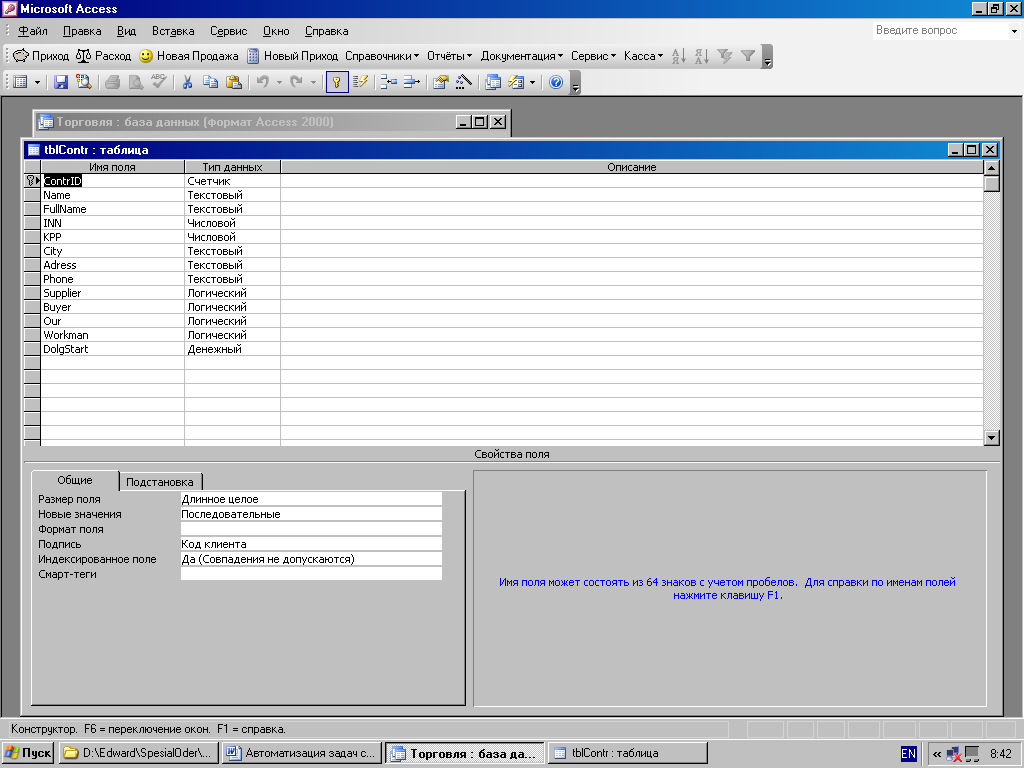This screenshot has height=768, width=1024.
Task: Click the Новый Приход calculator button
Action: 292,56
